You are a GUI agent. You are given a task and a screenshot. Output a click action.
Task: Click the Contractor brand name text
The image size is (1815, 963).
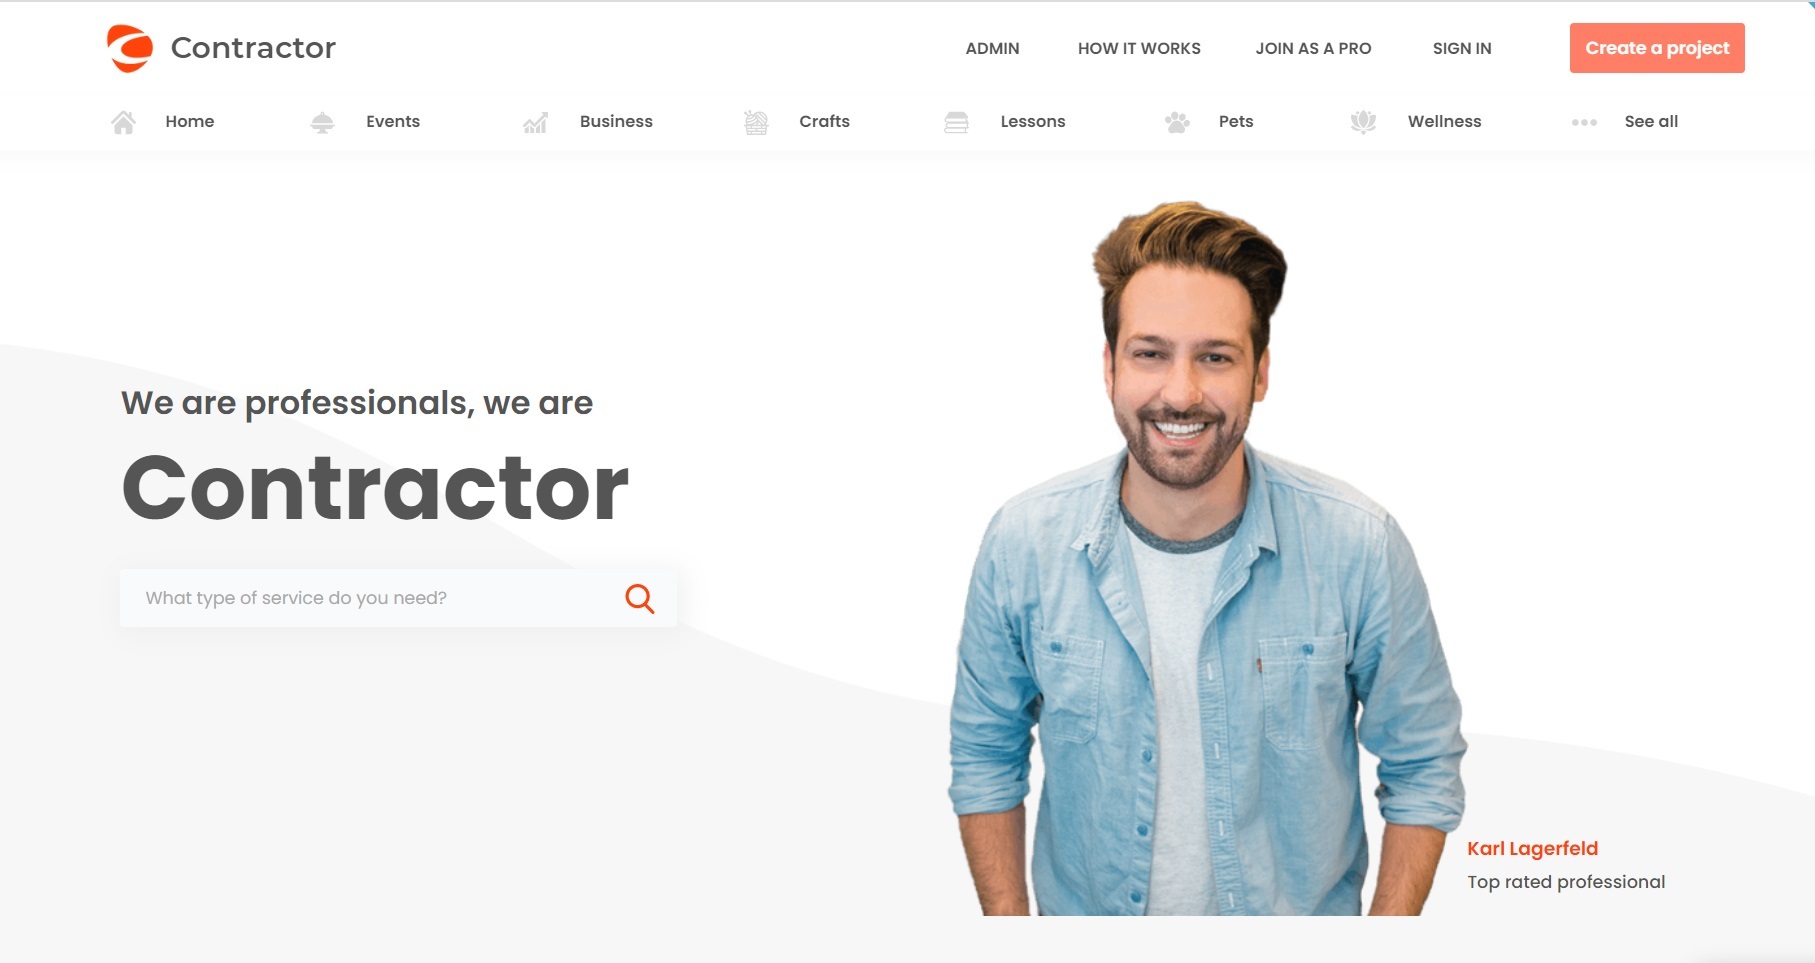253,47
